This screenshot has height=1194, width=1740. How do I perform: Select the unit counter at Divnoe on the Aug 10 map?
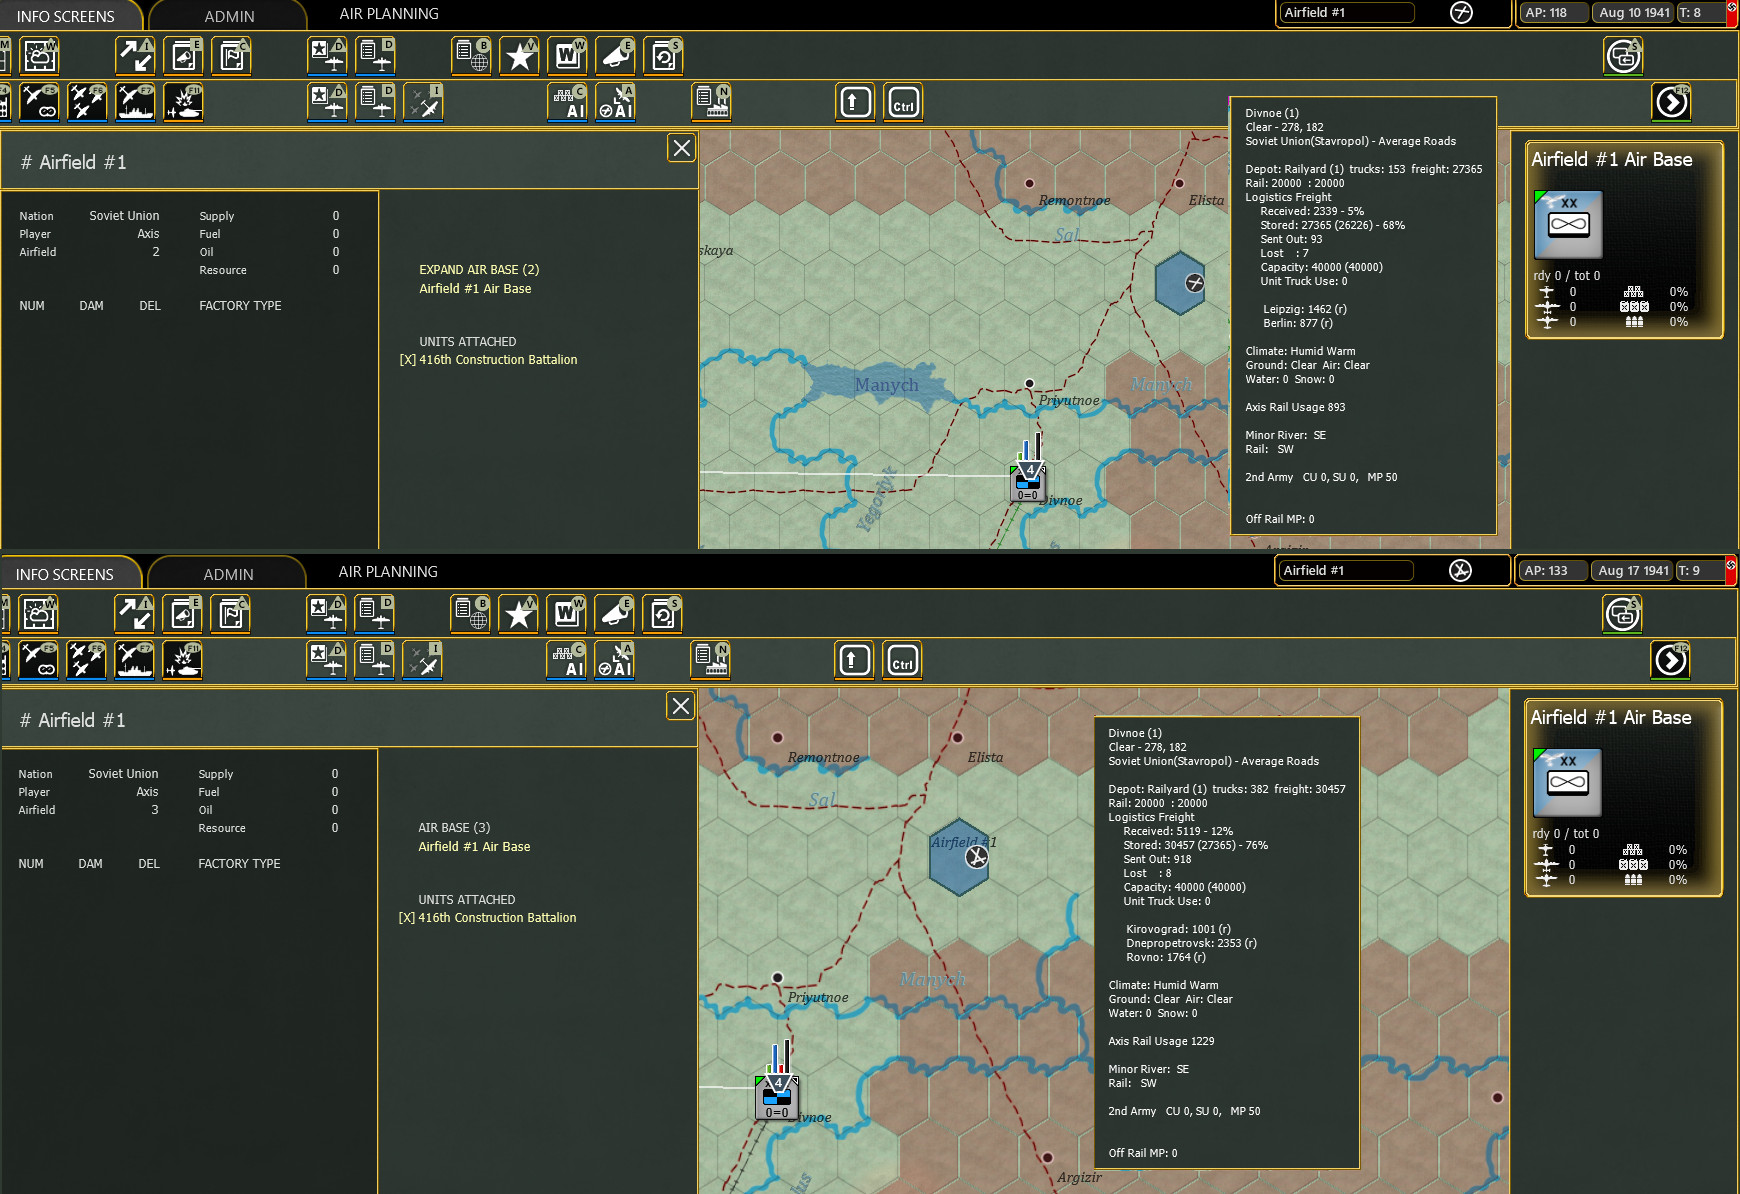coord(1029,482)
